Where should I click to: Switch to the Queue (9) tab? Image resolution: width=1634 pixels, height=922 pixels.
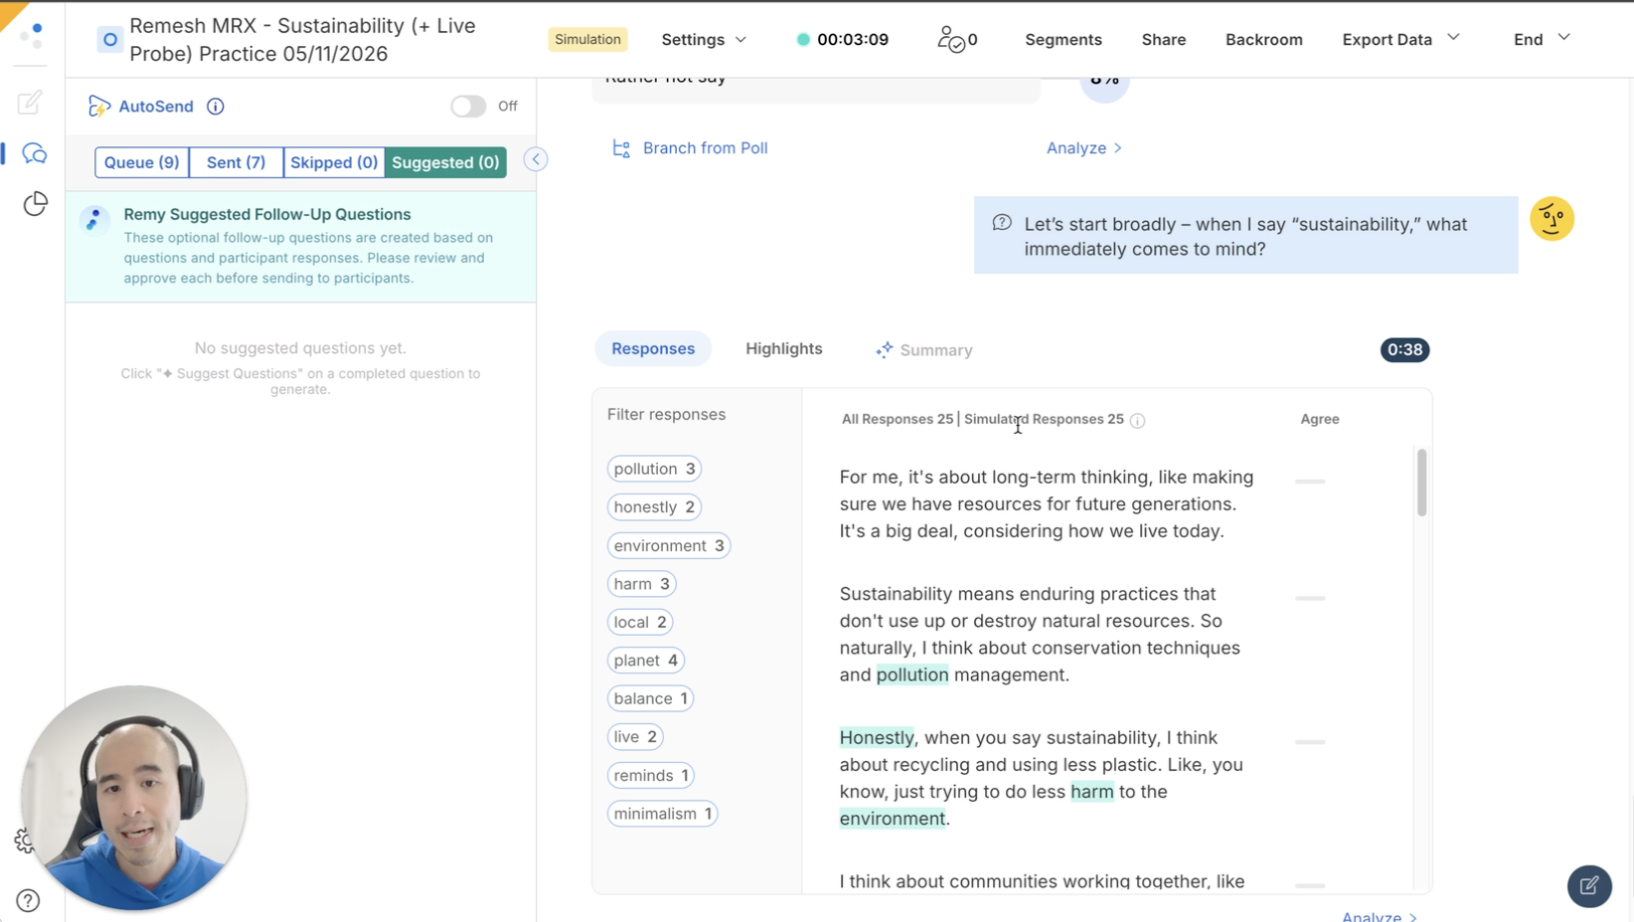[142, 162]
